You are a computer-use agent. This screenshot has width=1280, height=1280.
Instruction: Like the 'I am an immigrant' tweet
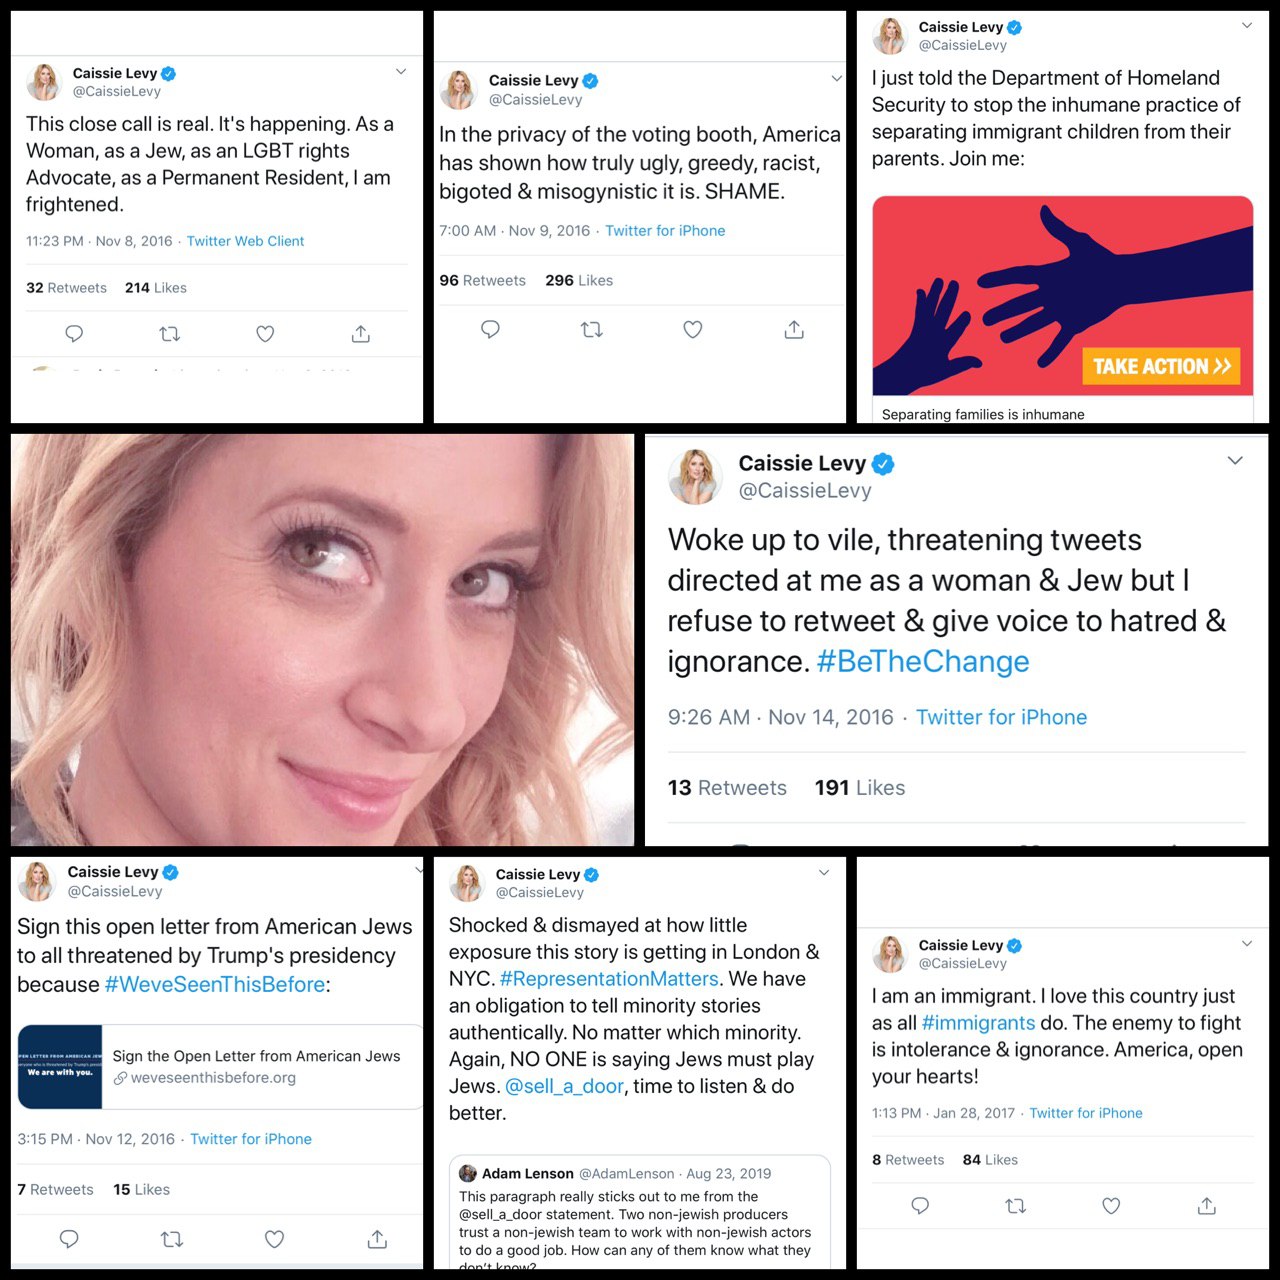[1111, 1206]
